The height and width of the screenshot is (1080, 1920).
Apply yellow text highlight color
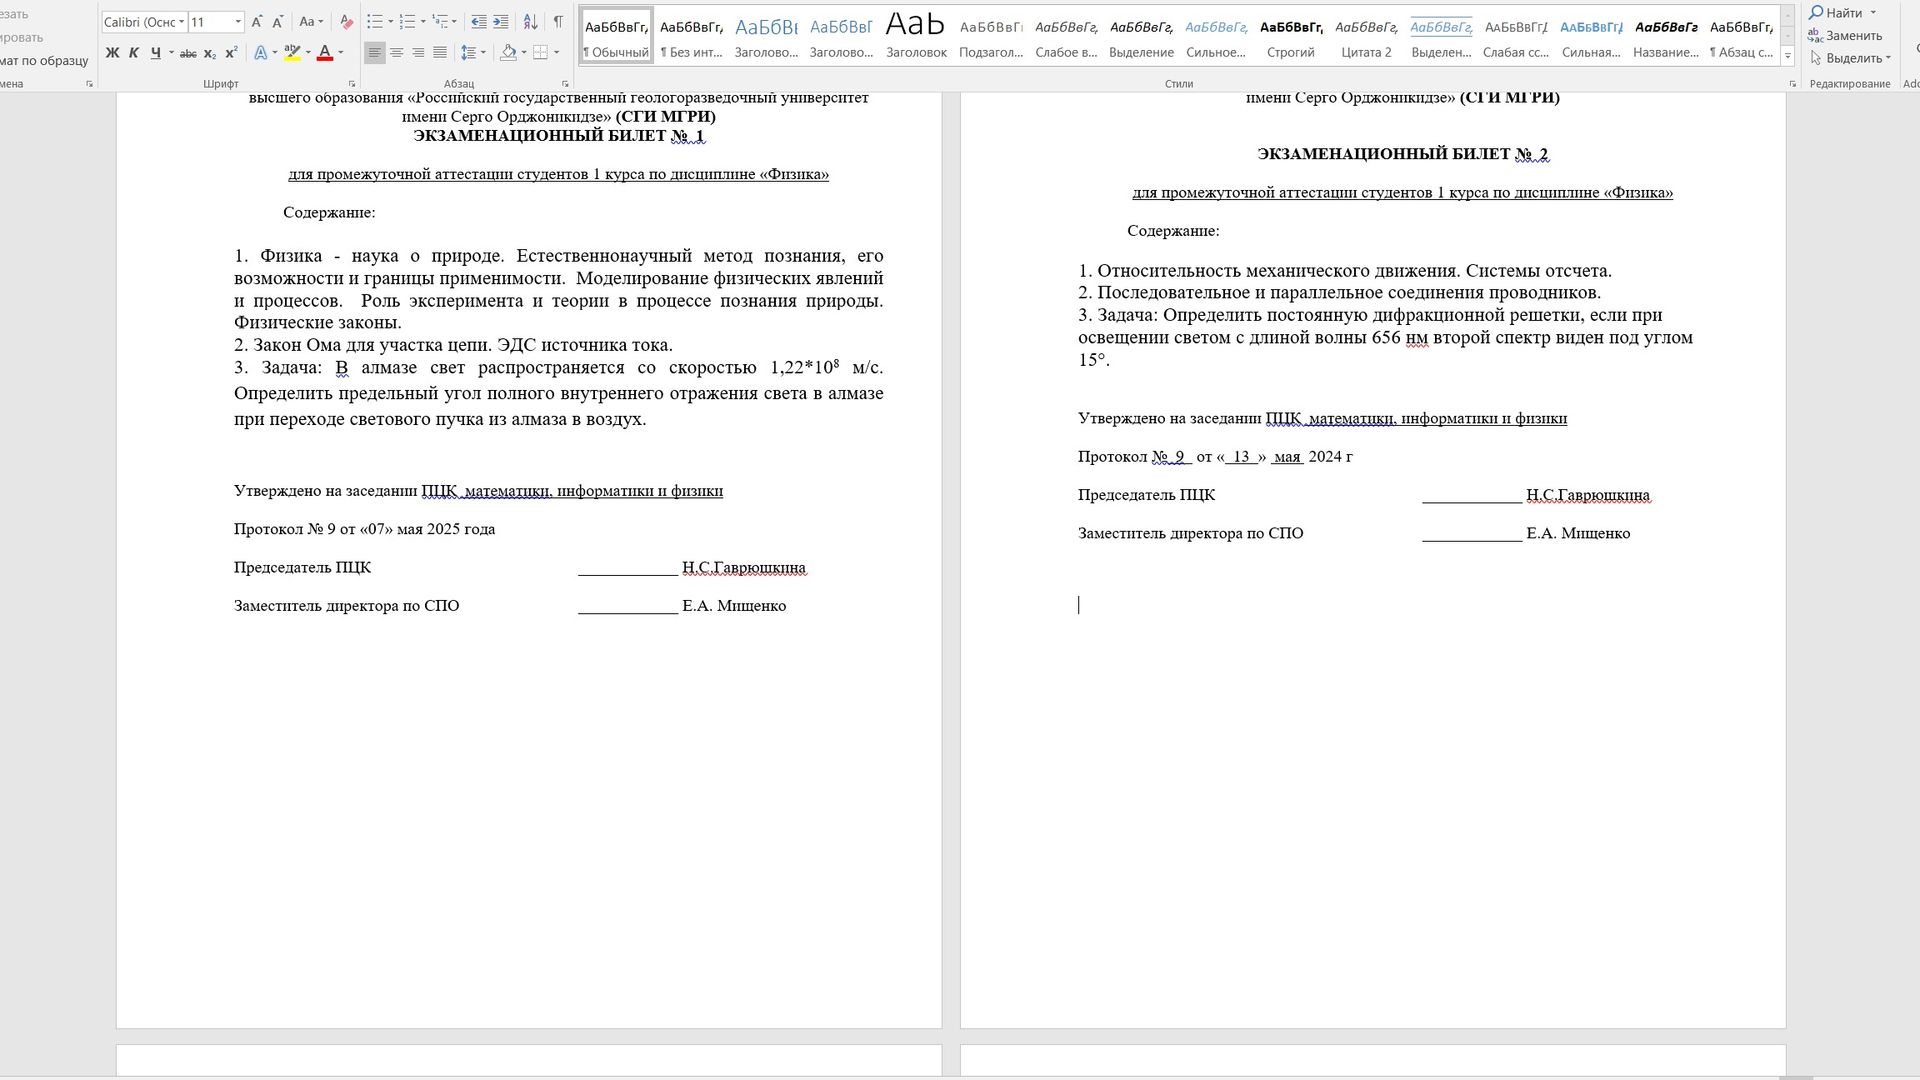click(292, 53)
